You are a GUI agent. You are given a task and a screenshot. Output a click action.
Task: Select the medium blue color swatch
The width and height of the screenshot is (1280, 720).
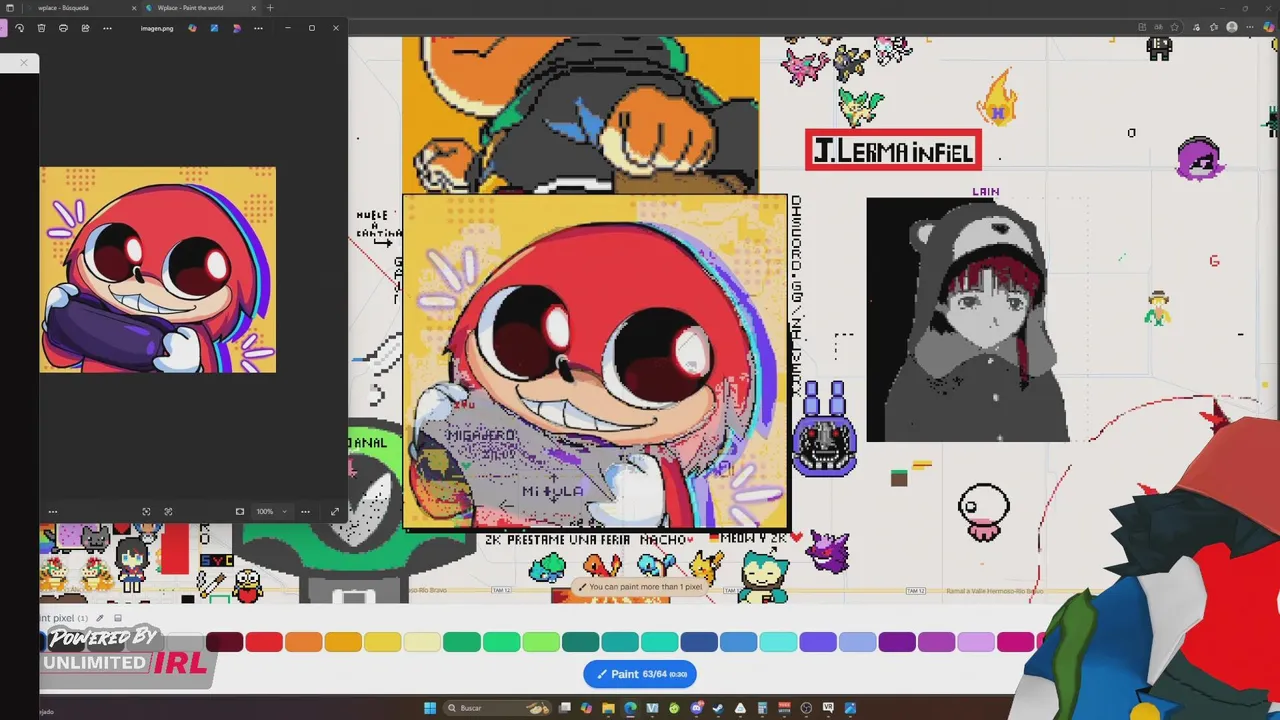738,642
